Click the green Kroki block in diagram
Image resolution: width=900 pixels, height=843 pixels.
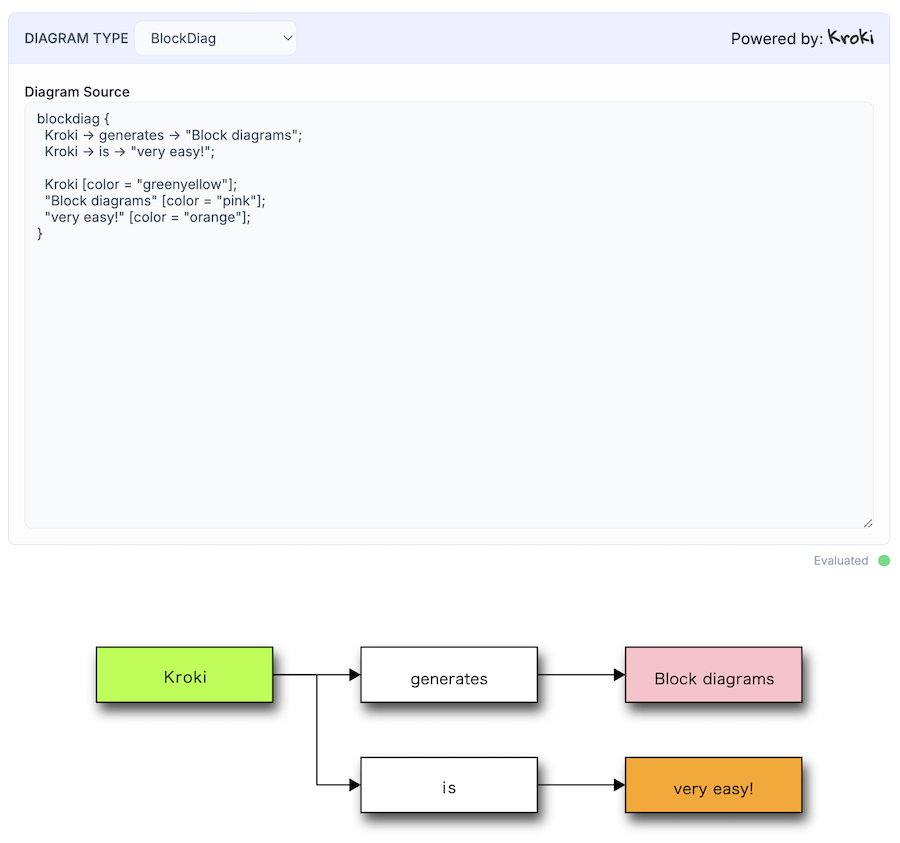185,675
